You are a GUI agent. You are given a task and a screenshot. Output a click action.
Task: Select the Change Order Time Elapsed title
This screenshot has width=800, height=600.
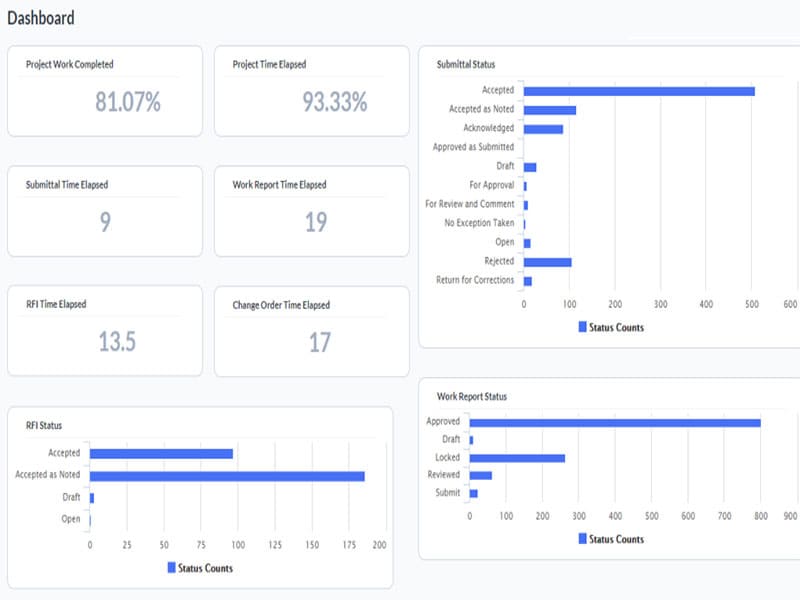point(281,305)
